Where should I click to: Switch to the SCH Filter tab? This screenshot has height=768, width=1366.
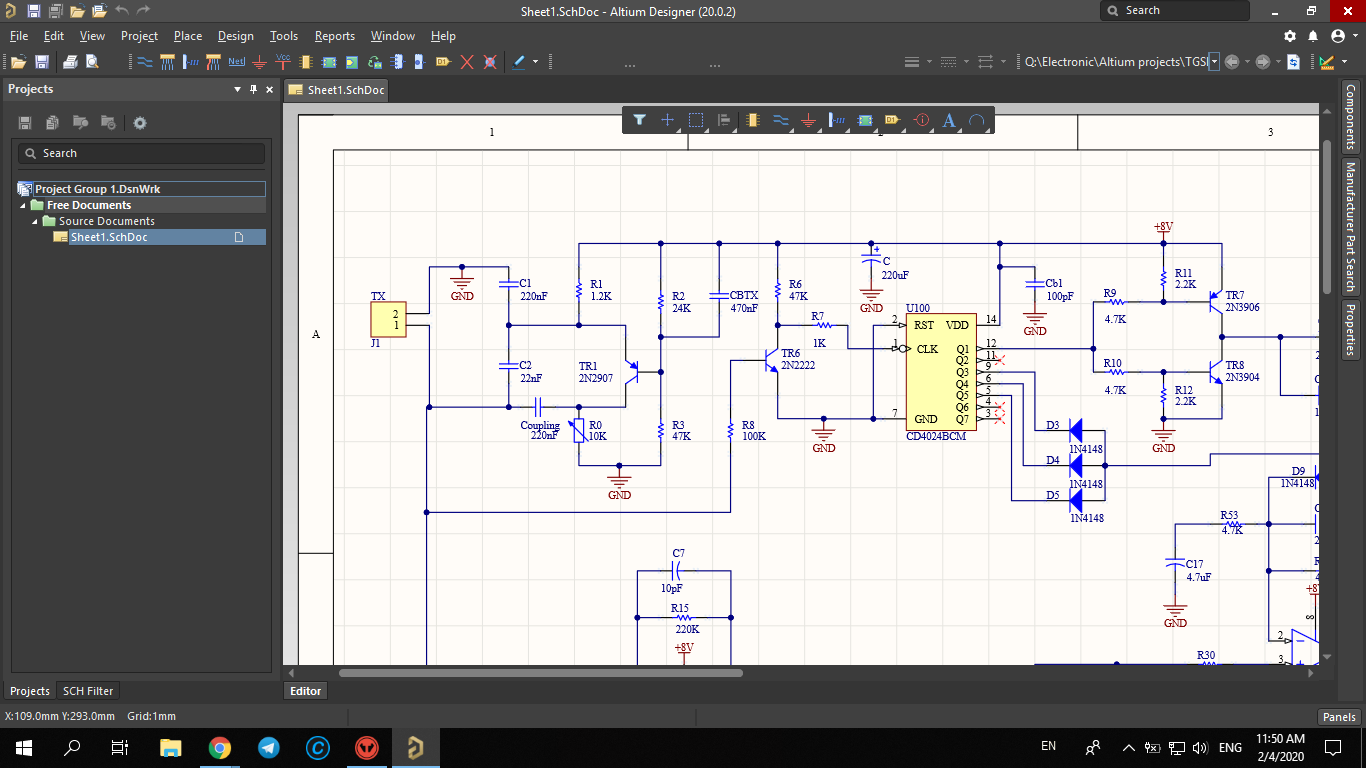point(88,691)
